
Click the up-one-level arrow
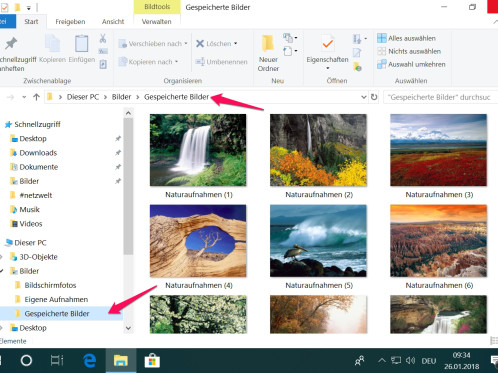[36, 97]
